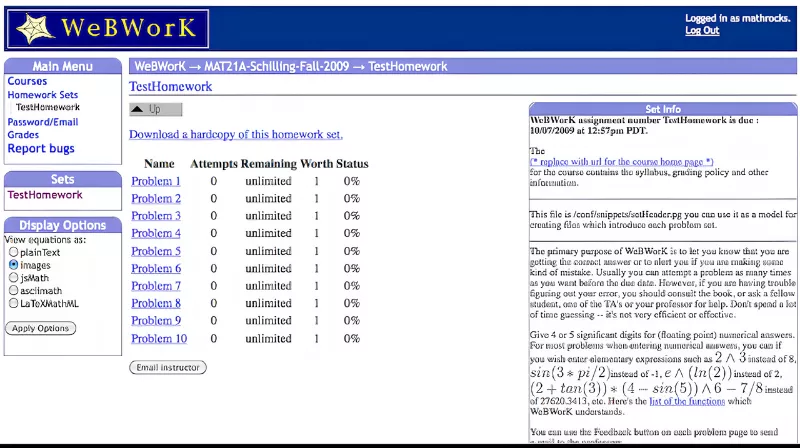The height and width of the screenshot is (448, 800).
Task: Click Email instructor button
Action: click(168, 367)
